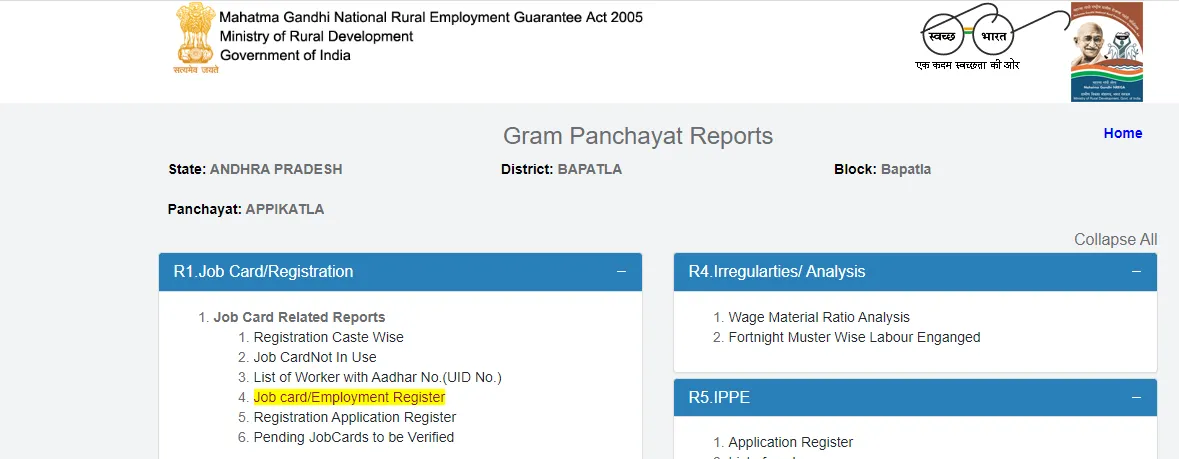Open Registration Application Register report
The image size is (1179, 459).
click(x=355, y=417)
